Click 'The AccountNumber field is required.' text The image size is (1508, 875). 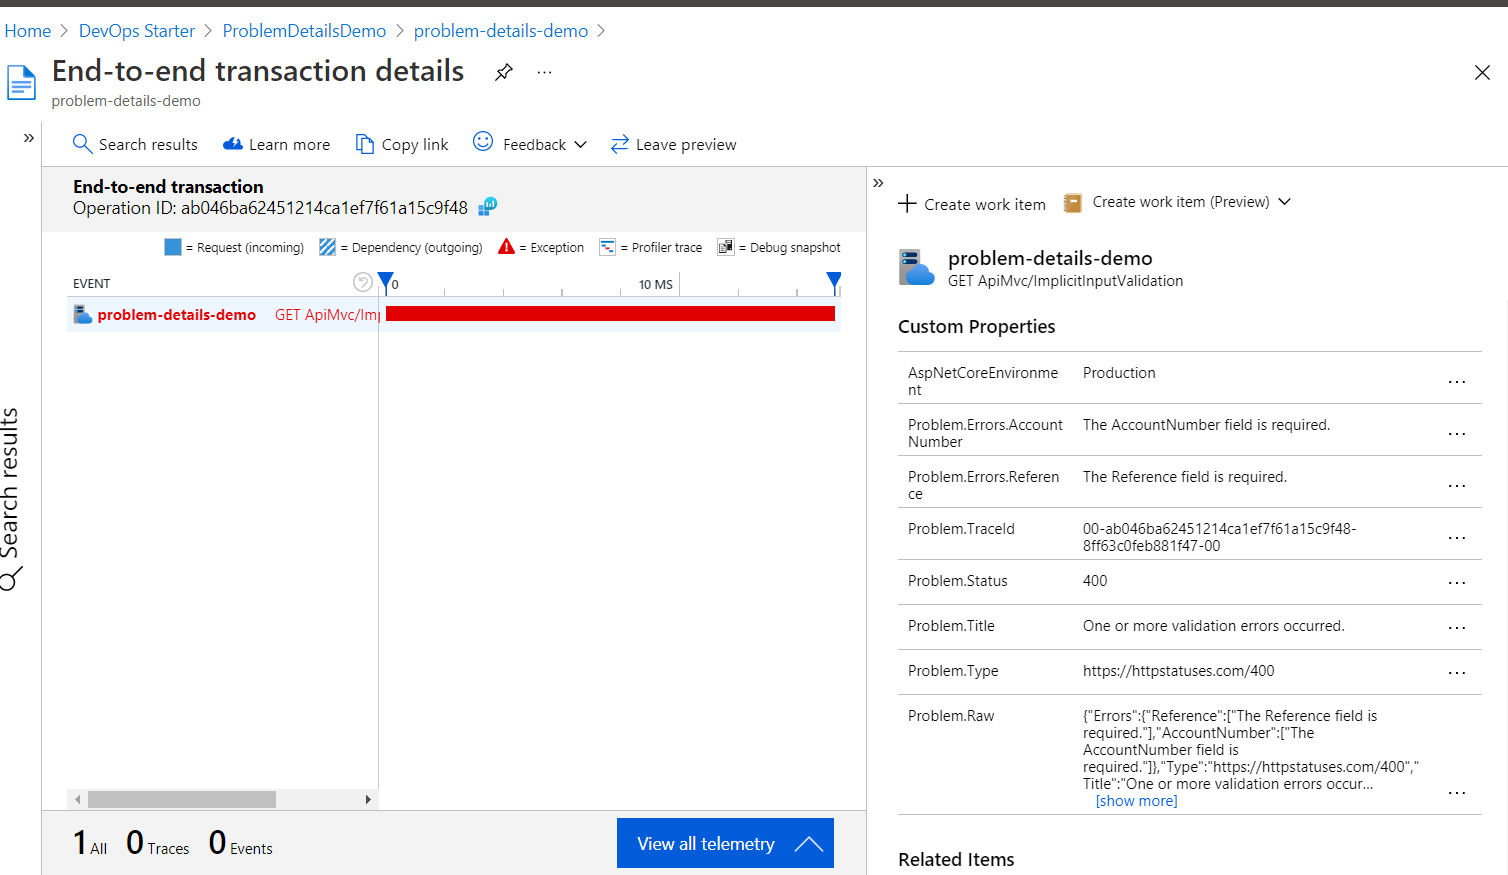(1207, 425)
